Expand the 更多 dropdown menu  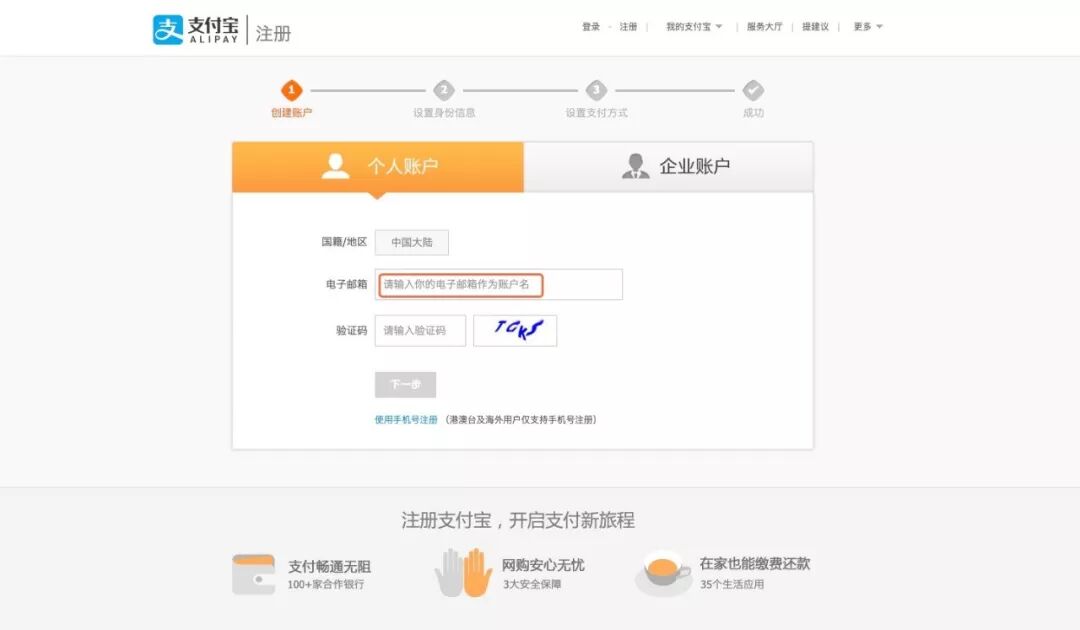coord(868,27)
